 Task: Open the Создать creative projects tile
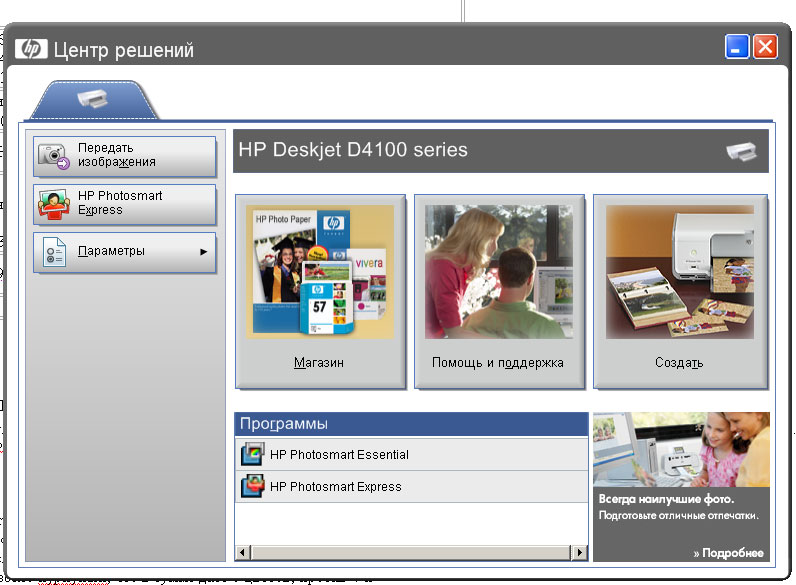tap(680, 291)
